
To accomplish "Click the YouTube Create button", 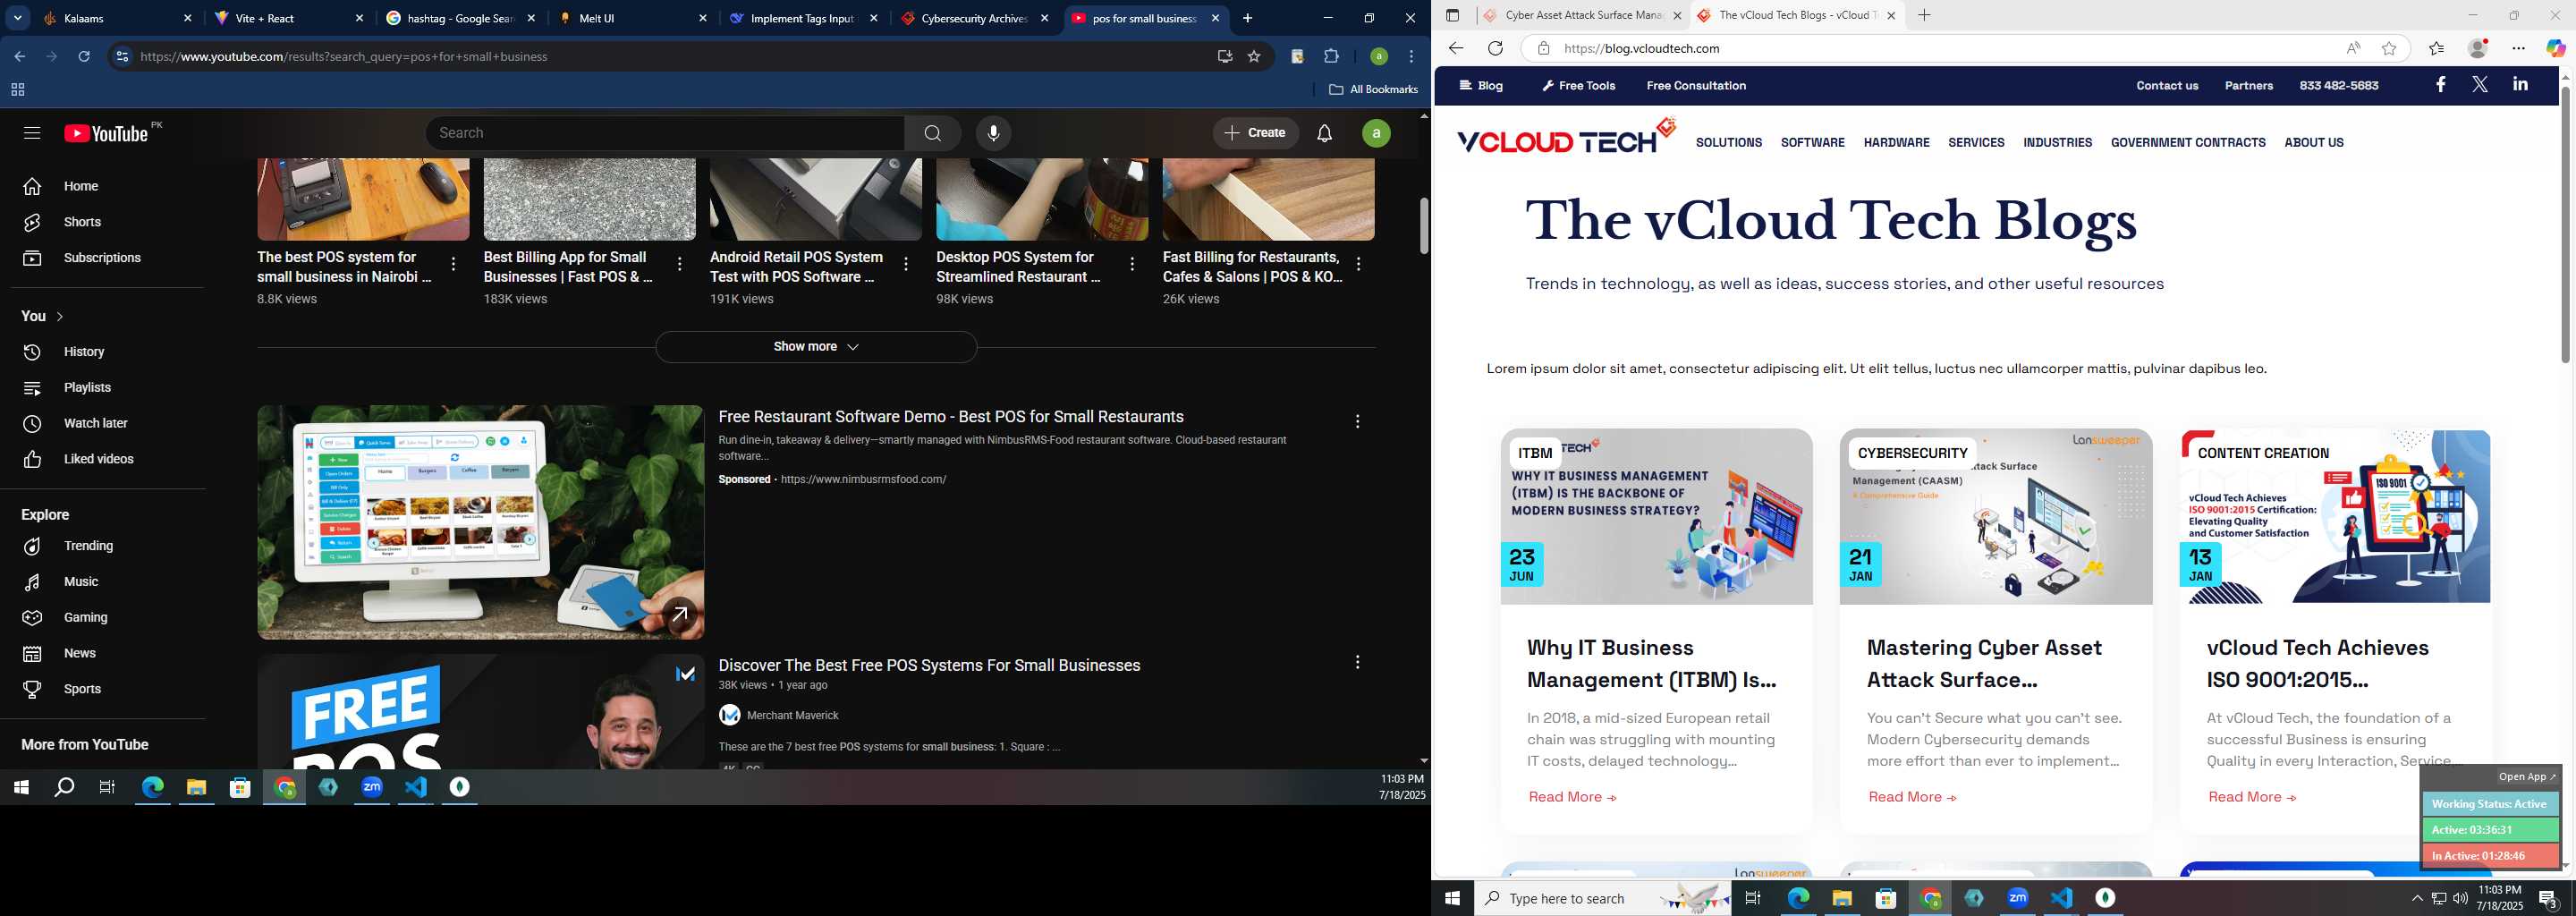I will (1256, 133).
